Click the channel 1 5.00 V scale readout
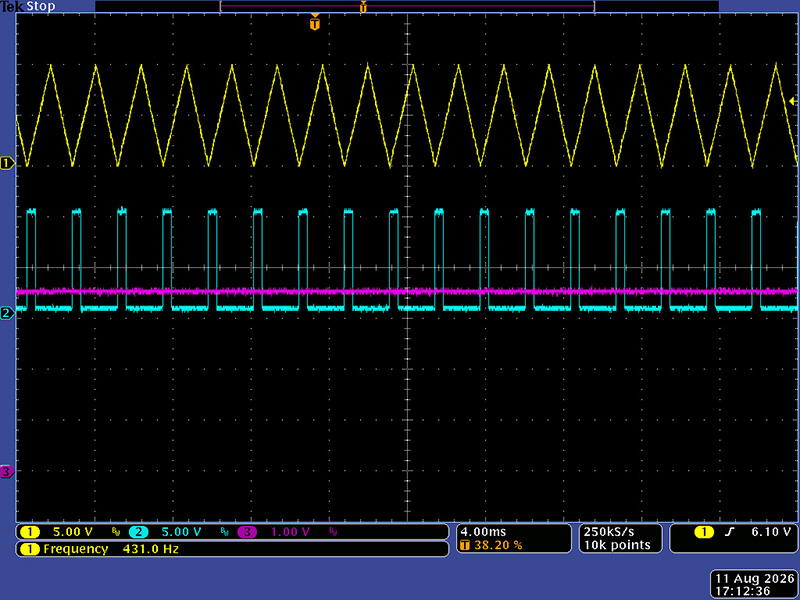This screenshot has width=800, height=600. [73, 532]
